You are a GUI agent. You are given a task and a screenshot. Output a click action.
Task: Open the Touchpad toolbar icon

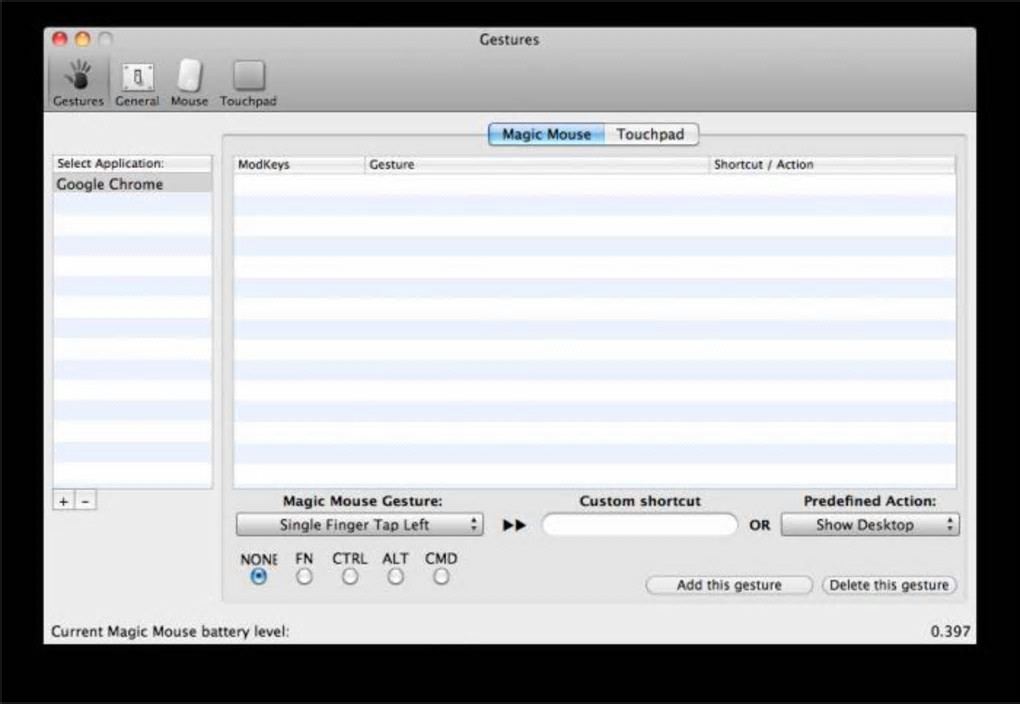[248, 83]
